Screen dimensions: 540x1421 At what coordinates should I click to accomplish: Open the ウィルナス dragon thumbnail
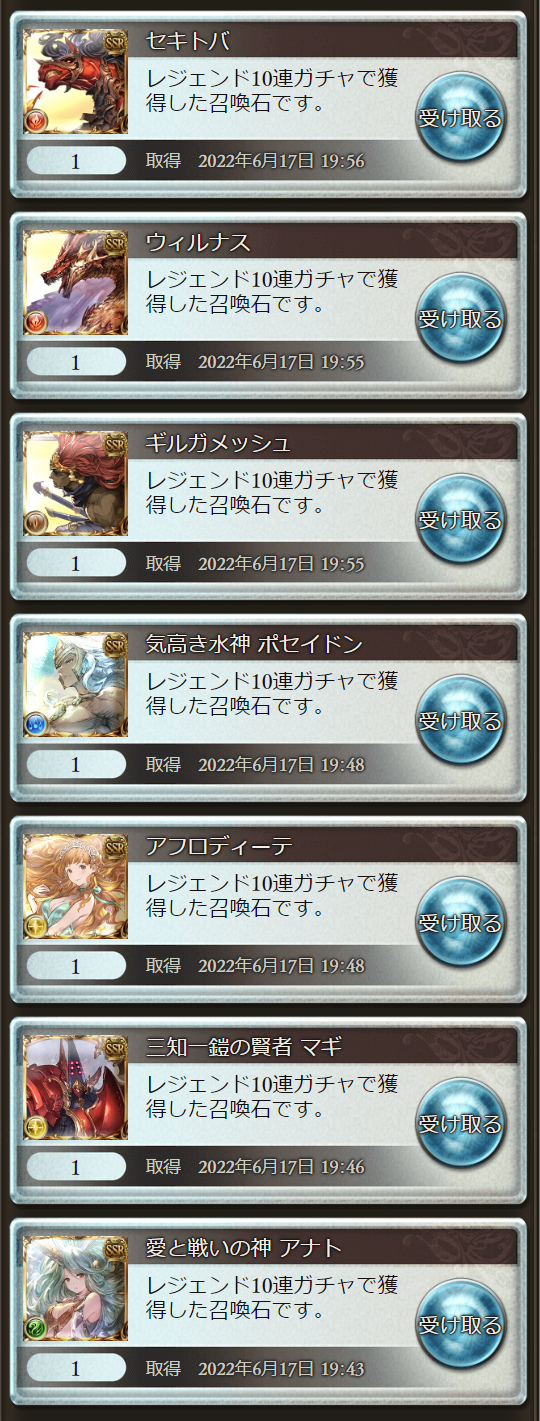coord(75,283)
